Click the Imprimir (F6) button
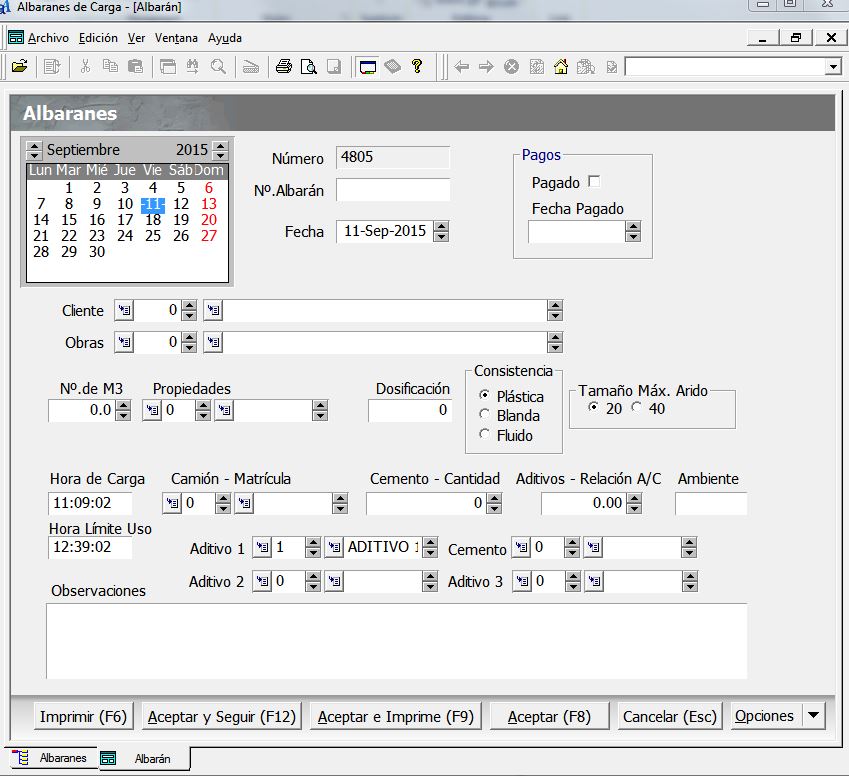This screenshot has height=776, width=849. click(x=83, y=716)
